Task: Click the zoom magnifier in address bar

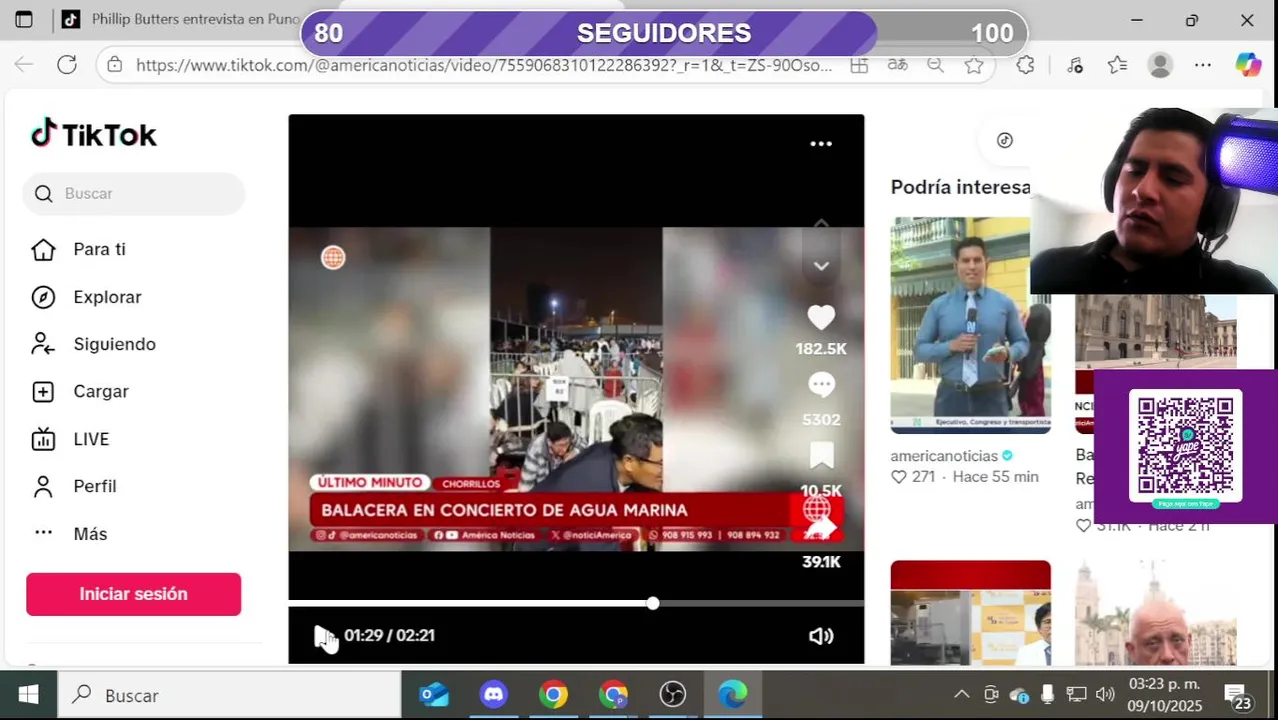Action: tap(935, 65)
